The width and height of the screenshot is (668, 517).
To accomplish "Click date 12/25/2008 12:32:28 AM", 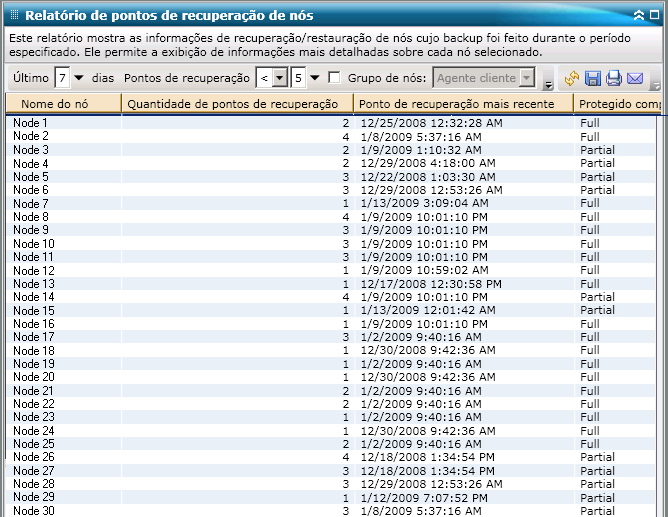I will click(x=432, y=123).
